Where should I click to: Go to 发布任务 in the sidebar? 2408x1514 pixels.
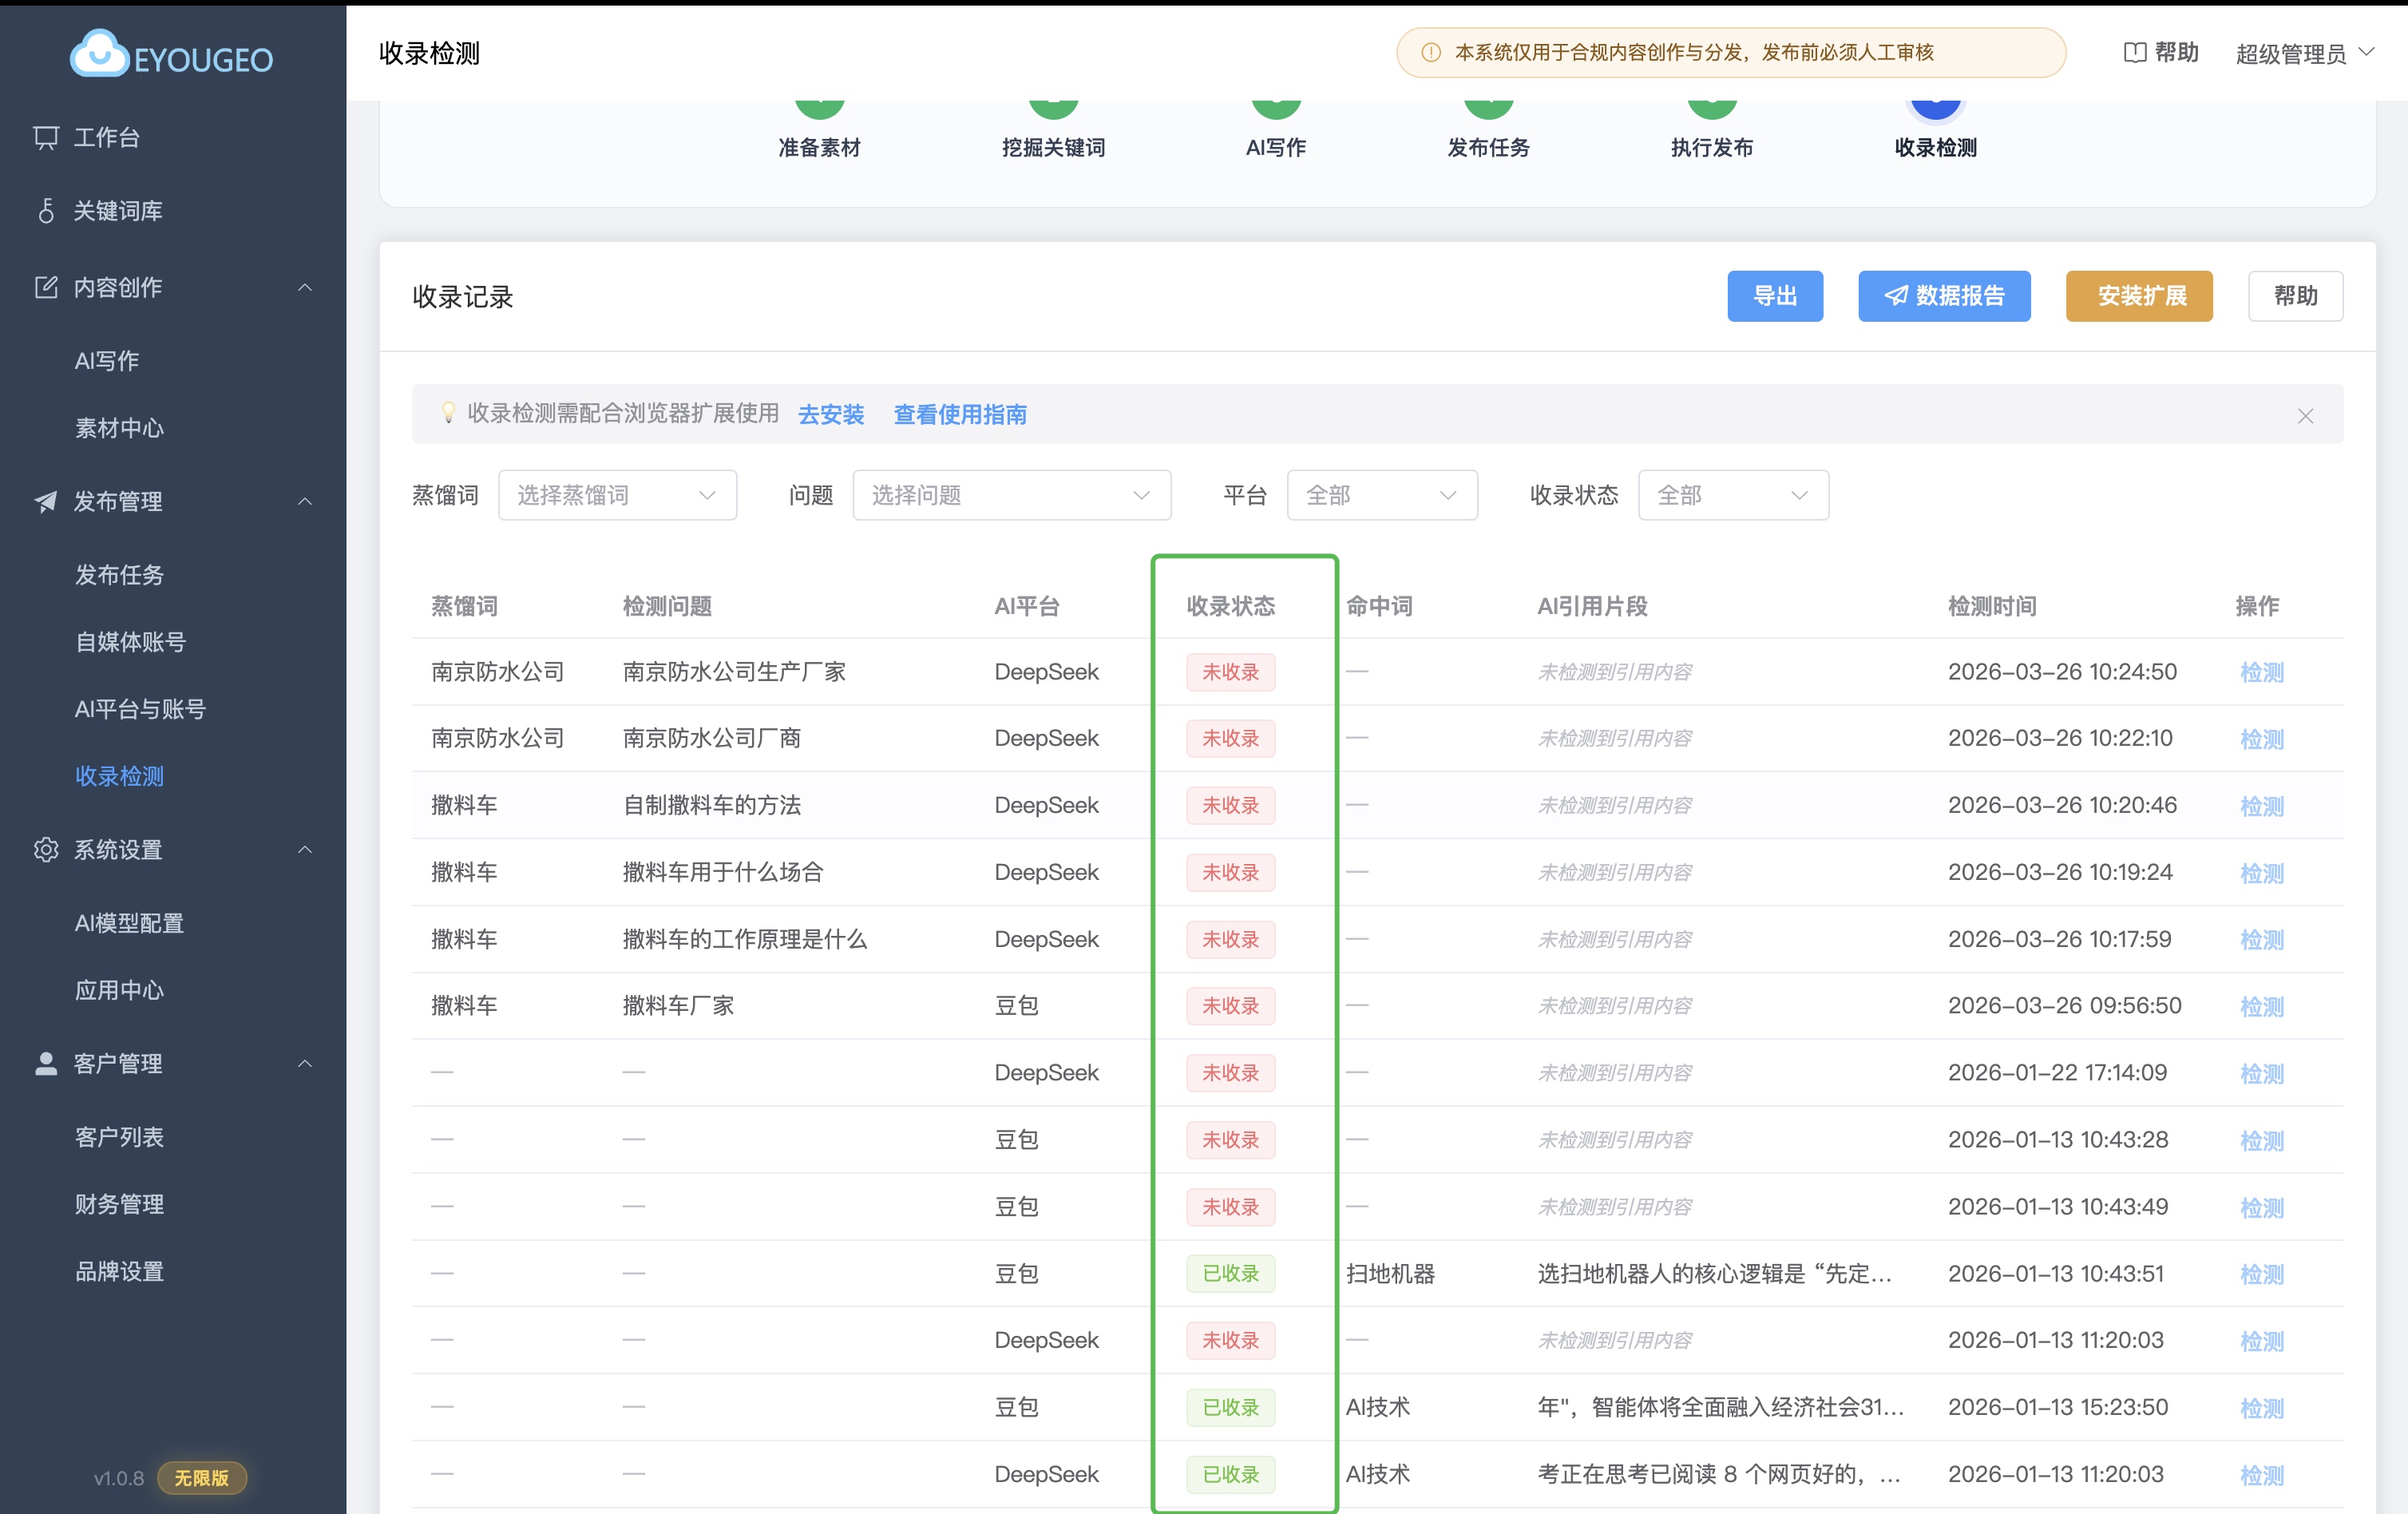(119, 575)
